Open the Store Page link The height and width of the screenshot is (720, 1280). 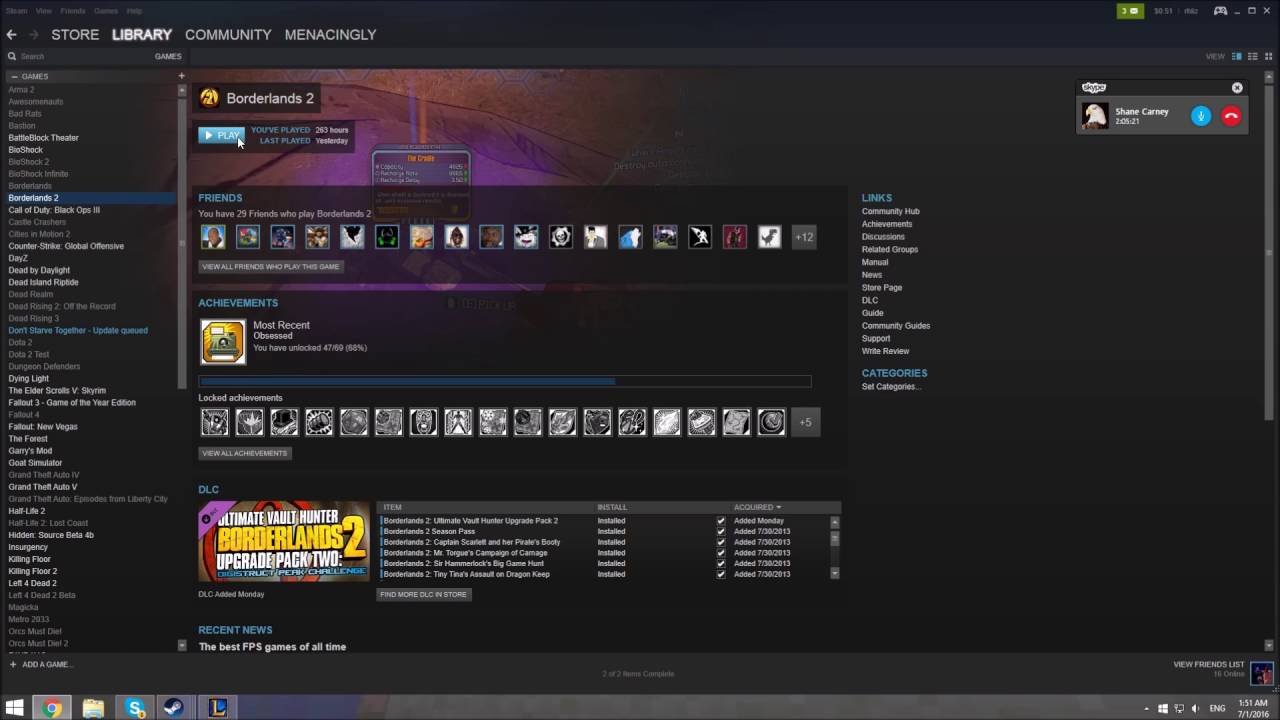click(882, 288)
